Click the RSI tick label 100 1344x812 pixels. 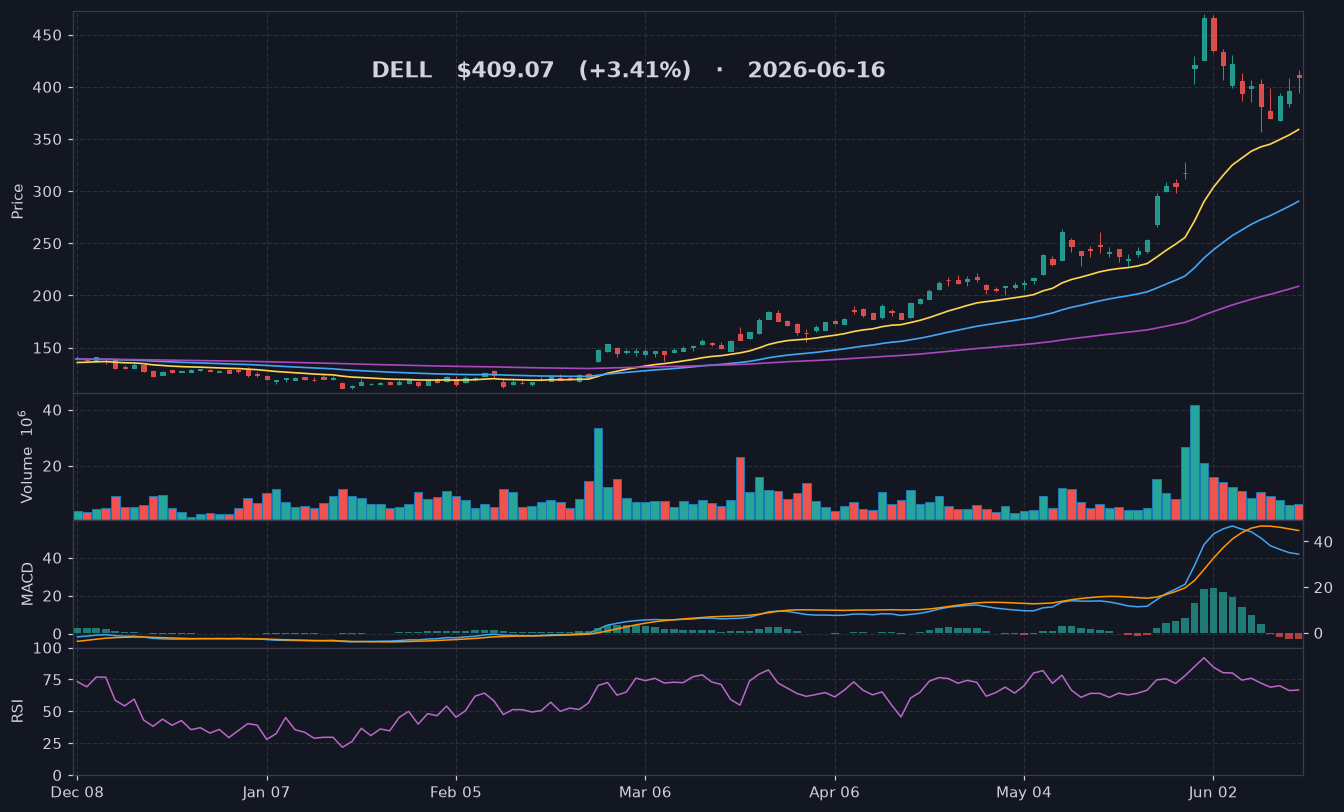click(x=50, y=649)
